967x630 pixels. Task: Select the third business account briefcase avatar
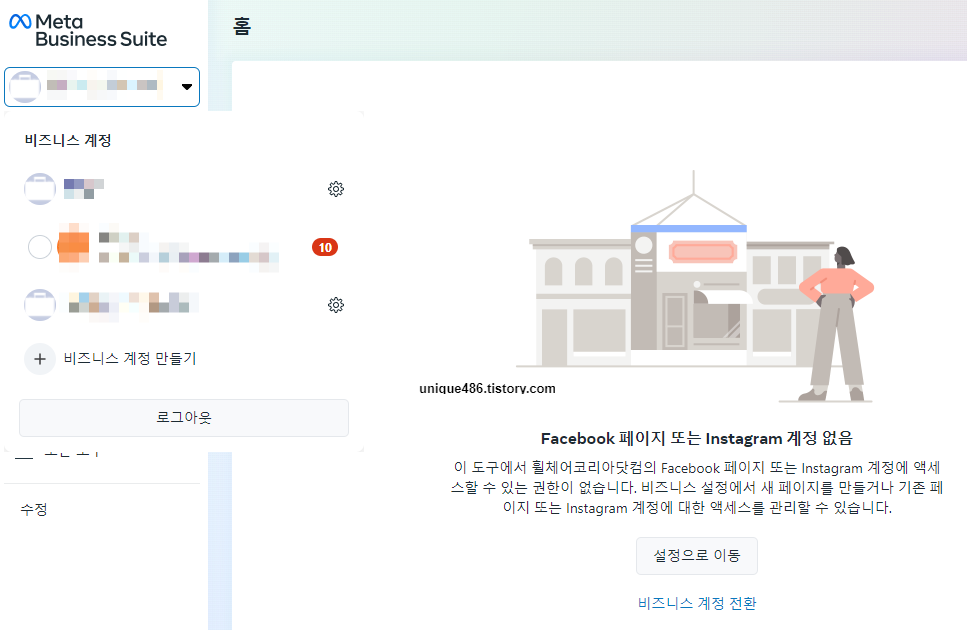40,305
